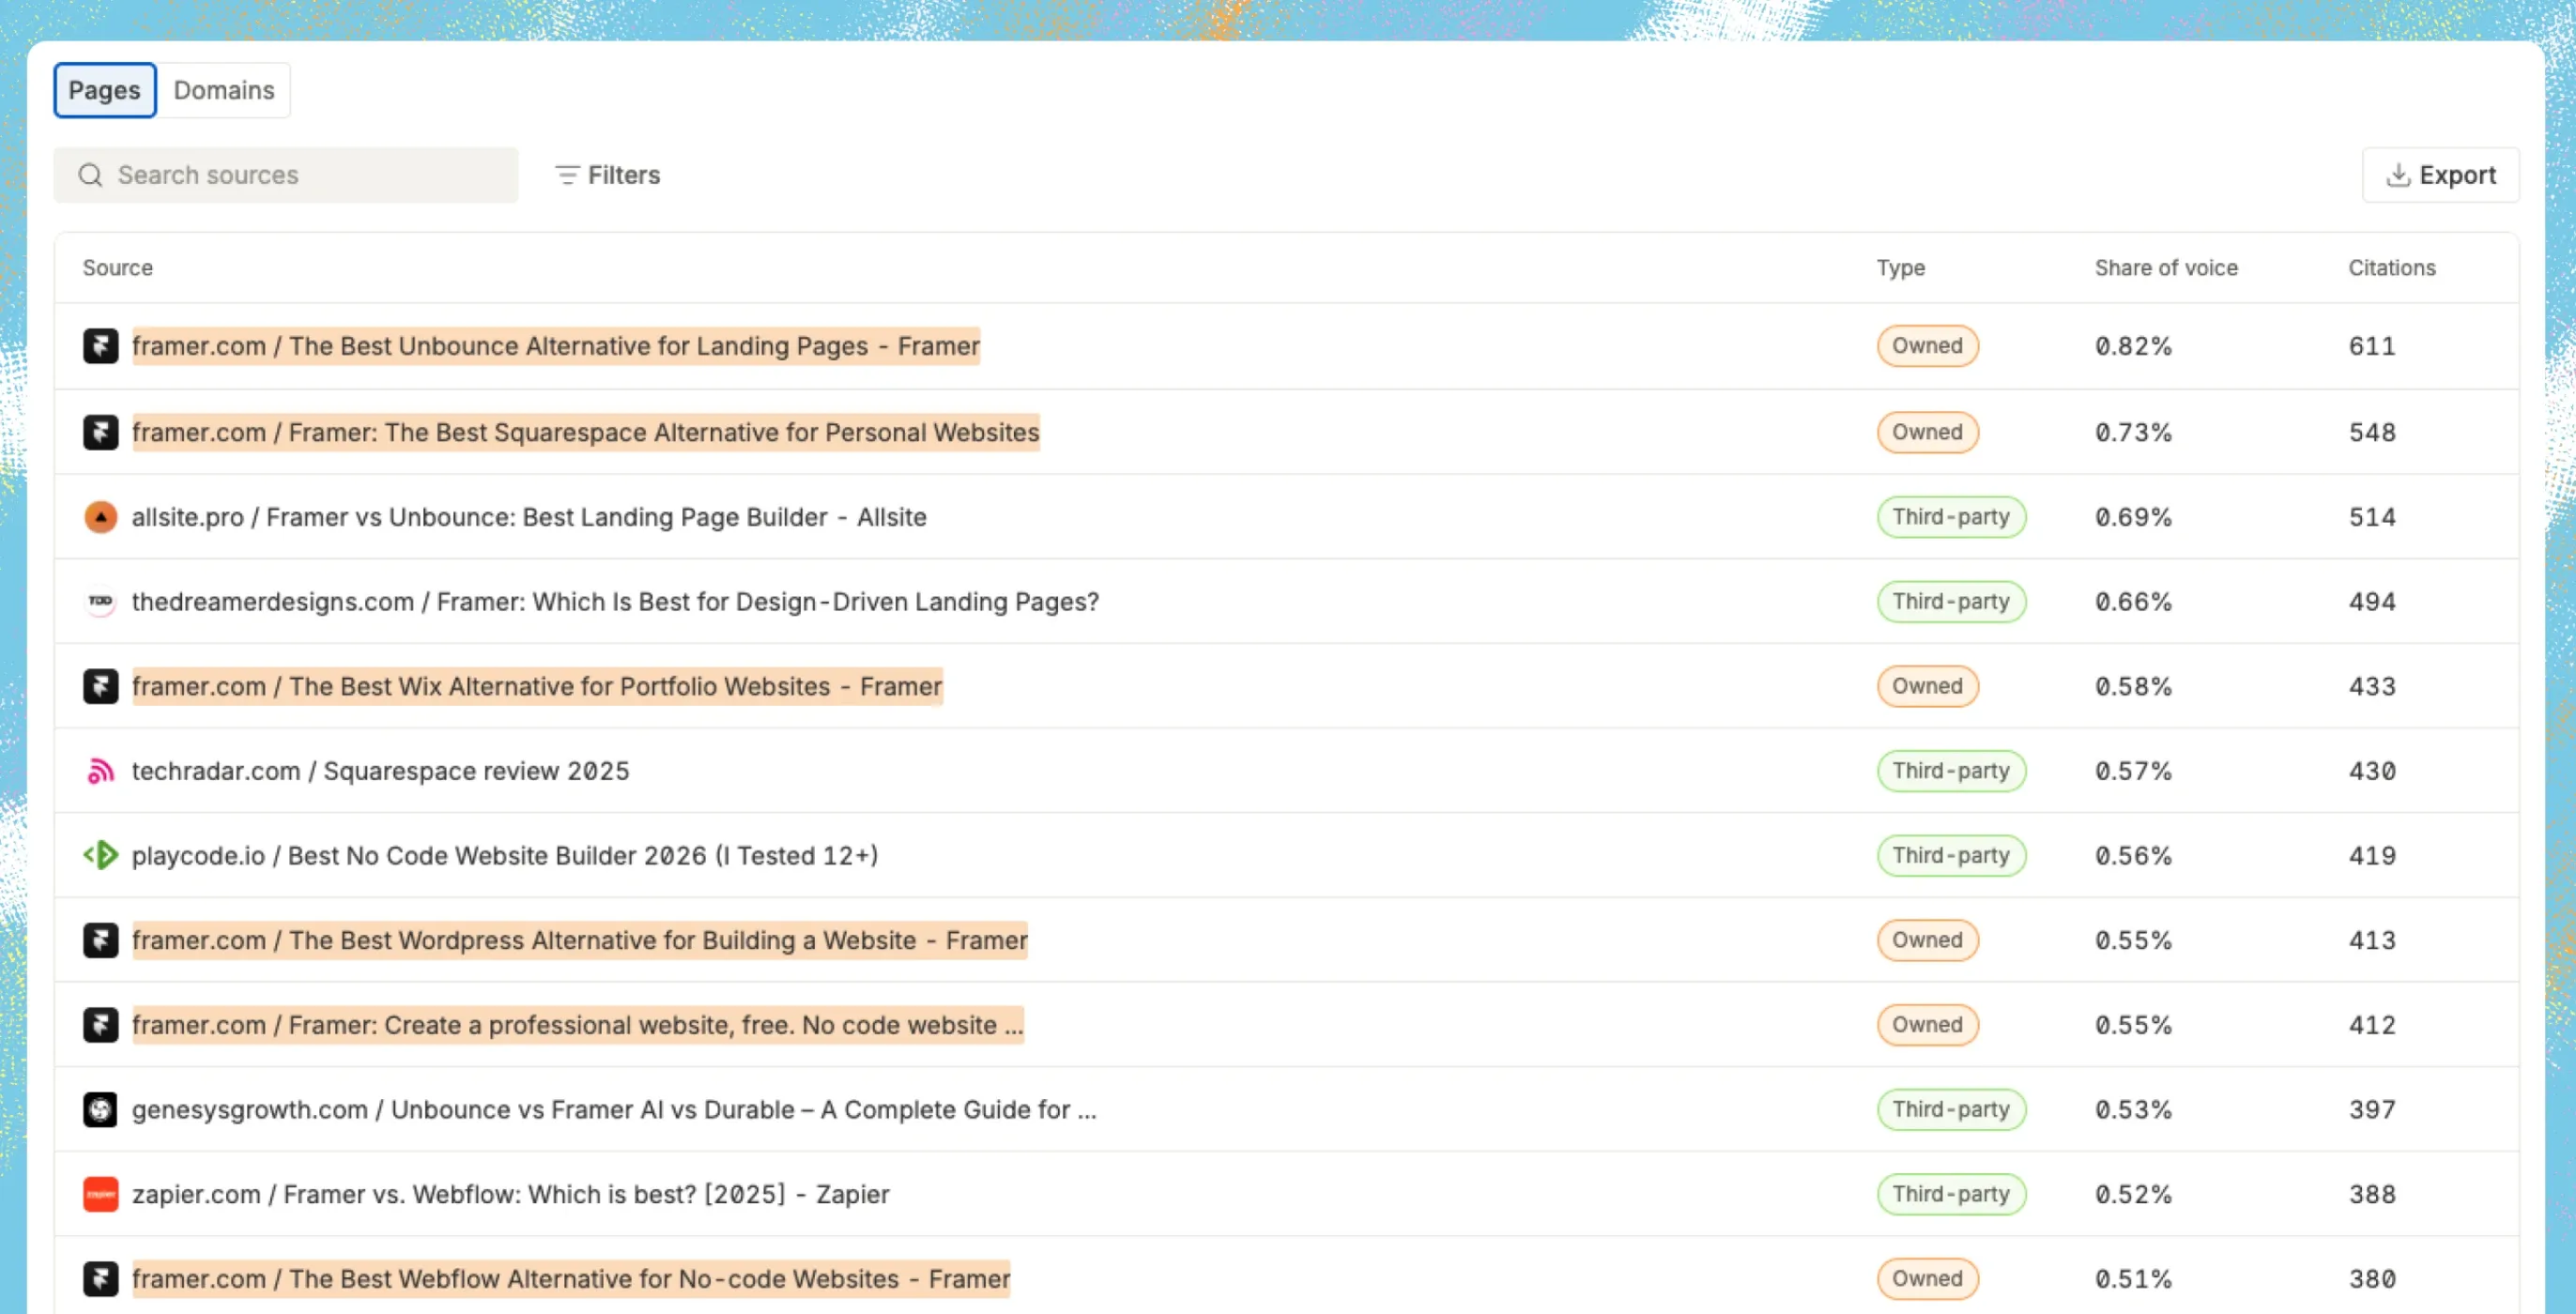
Task: Click the Framer favicon on the Create a professional website row
Action: 101,1025
